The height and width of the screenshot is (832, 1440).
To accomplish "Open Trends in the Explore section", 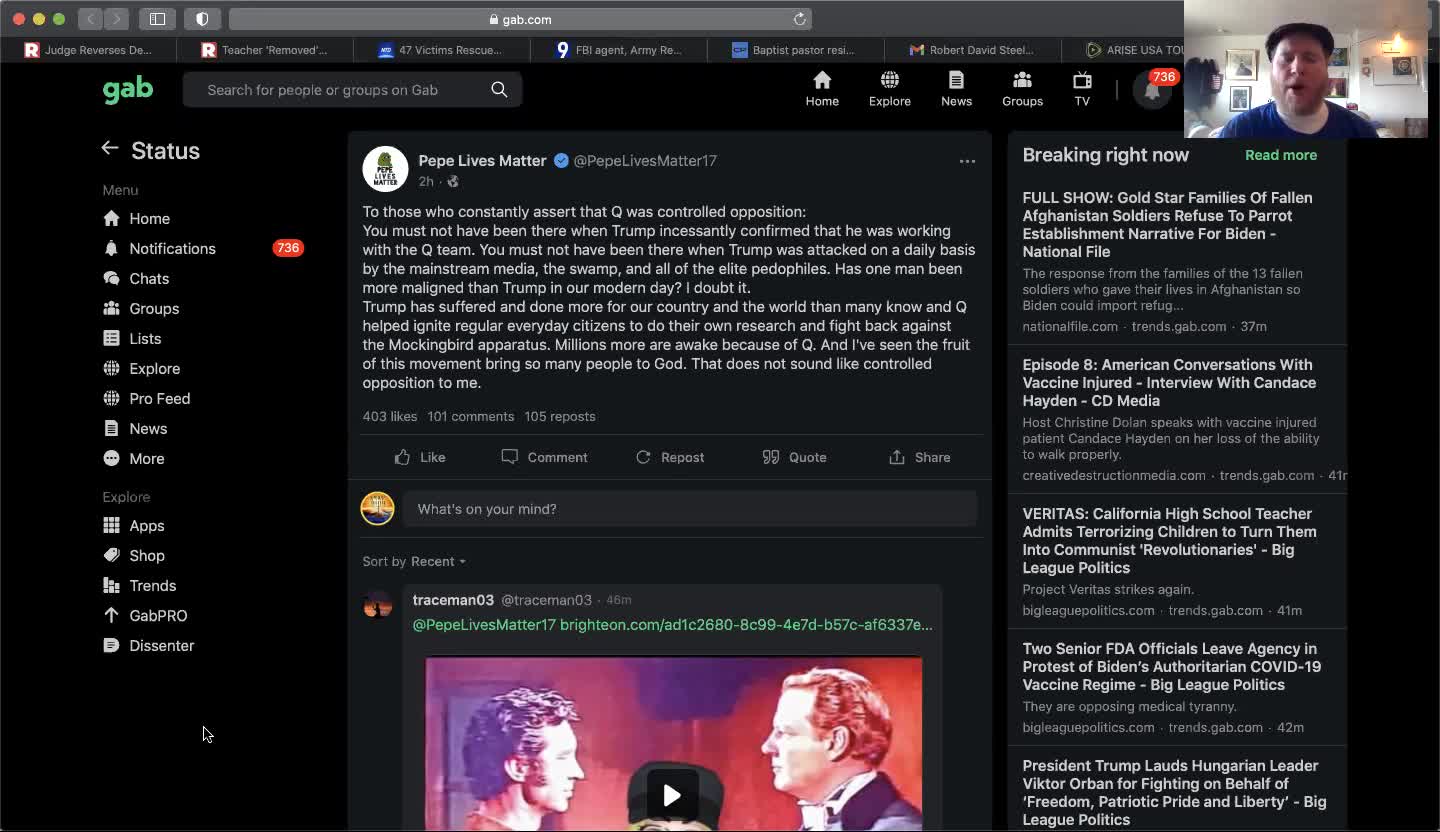I will [140, 585].
